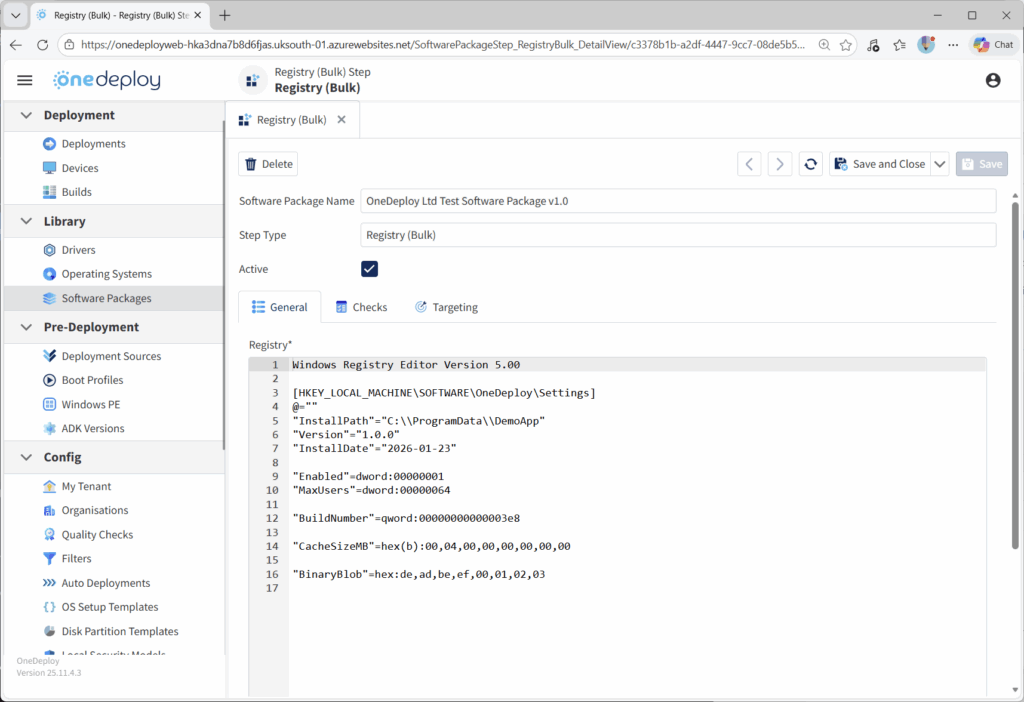Image resolution: width=1024 pixels, height=702 pixels.
Task: Click registry line "Version"="1.0.0"
Action: pos(346,435)
